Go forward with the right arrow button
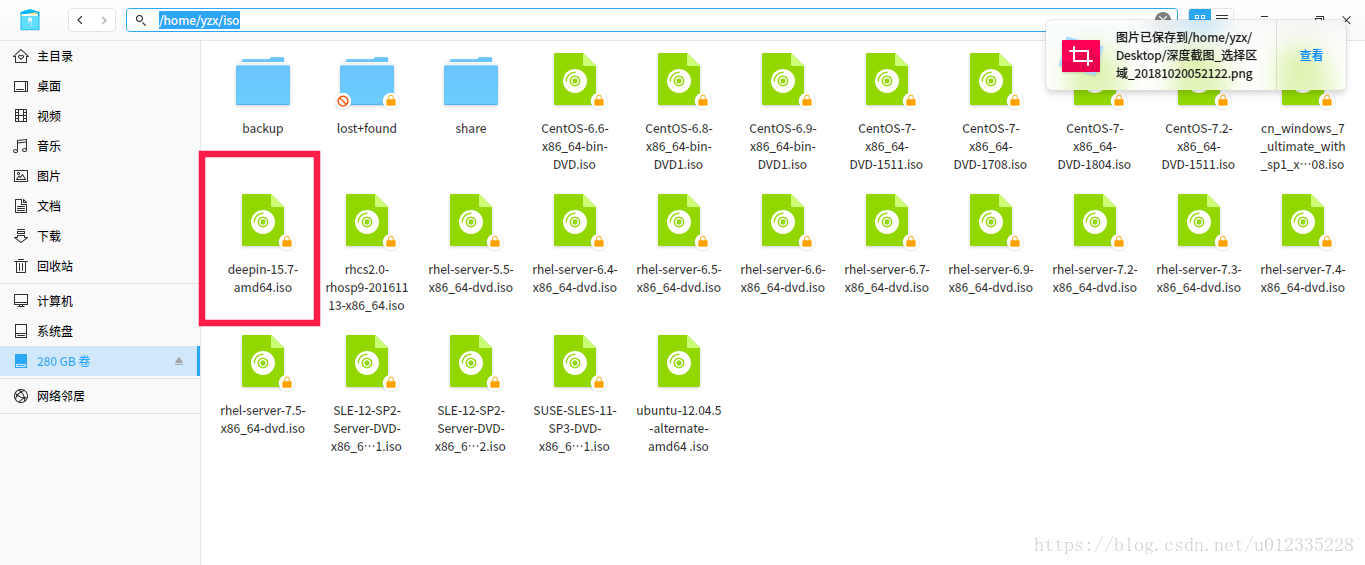Screen dimensions: 1365x565 click(104, 20)
